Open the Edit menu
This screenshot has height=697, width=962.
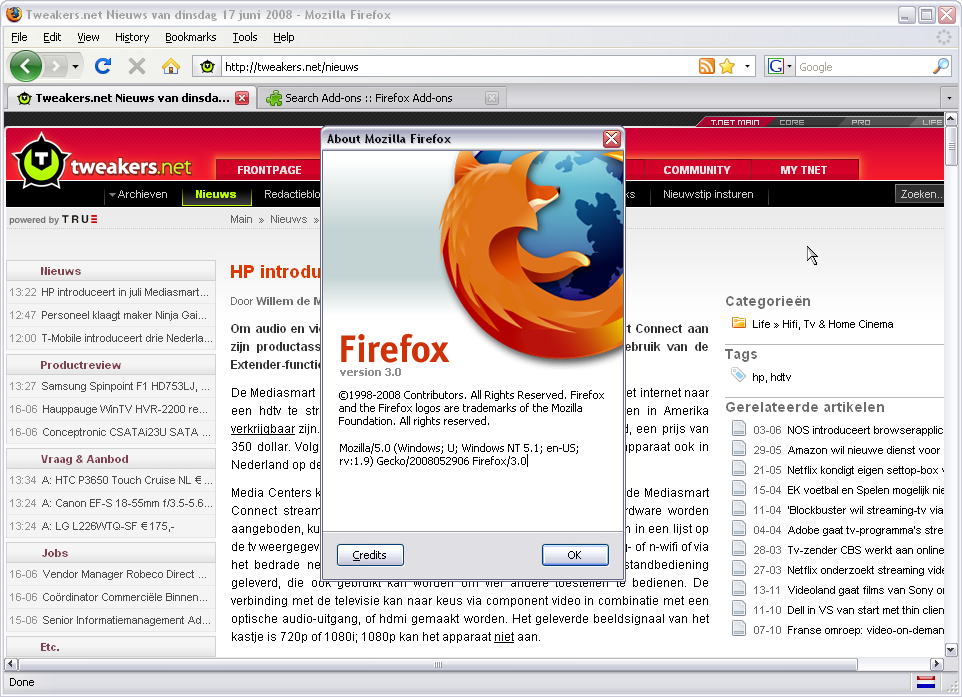click(x=52, y=37)
